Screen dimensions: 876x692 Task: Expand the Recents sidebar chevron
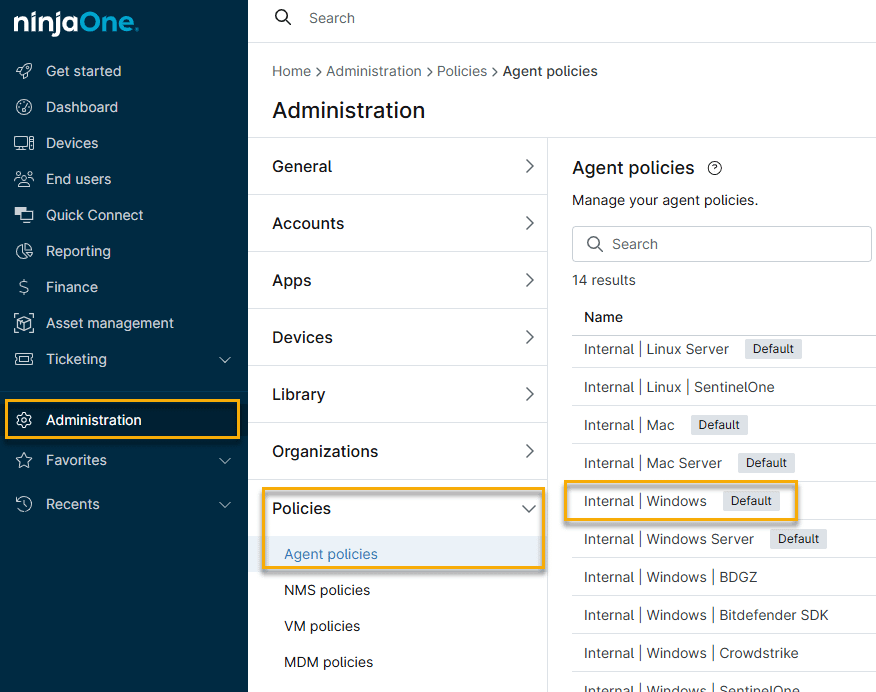pos(225,505)
